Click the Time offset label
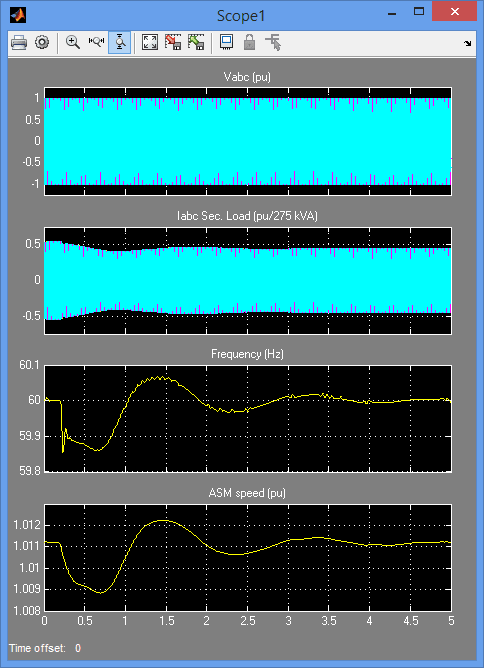 tap(37, 649)
